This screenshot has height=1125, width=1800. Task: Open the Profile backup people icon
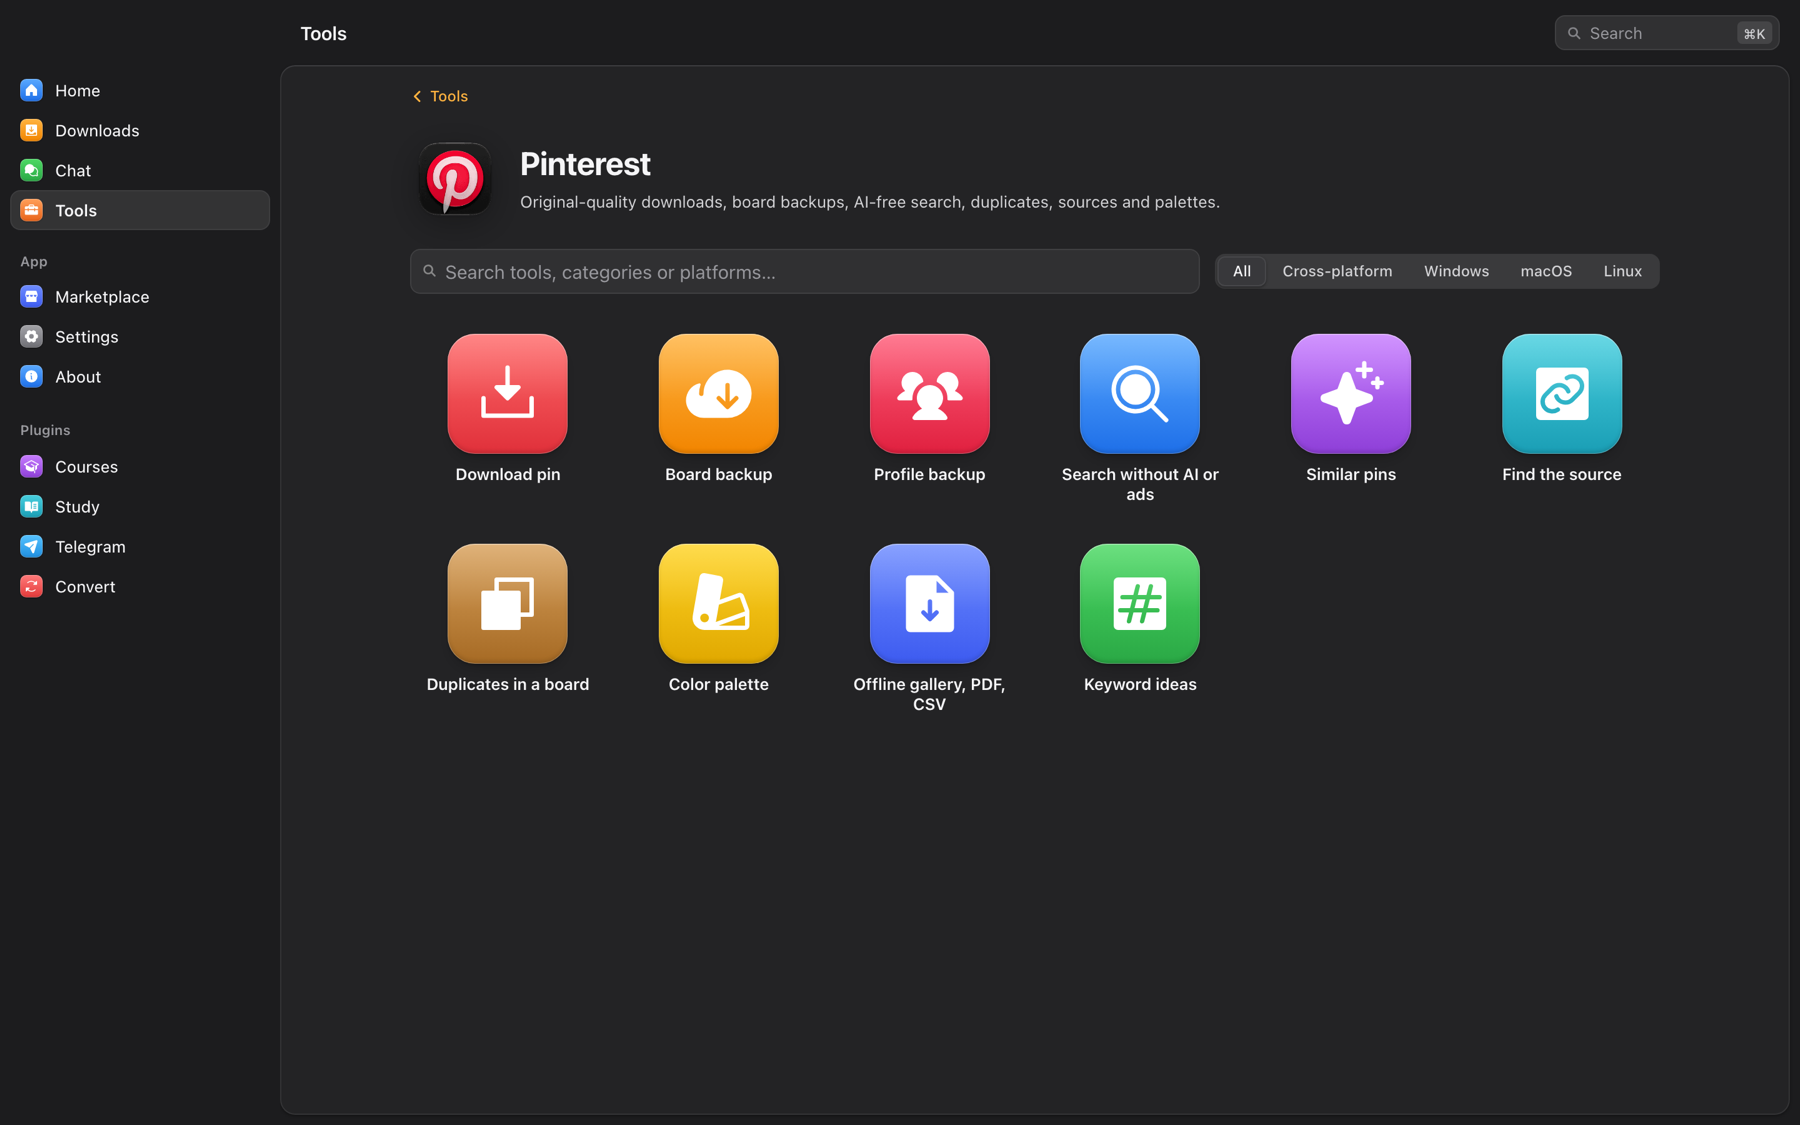(x=929, y=393)
